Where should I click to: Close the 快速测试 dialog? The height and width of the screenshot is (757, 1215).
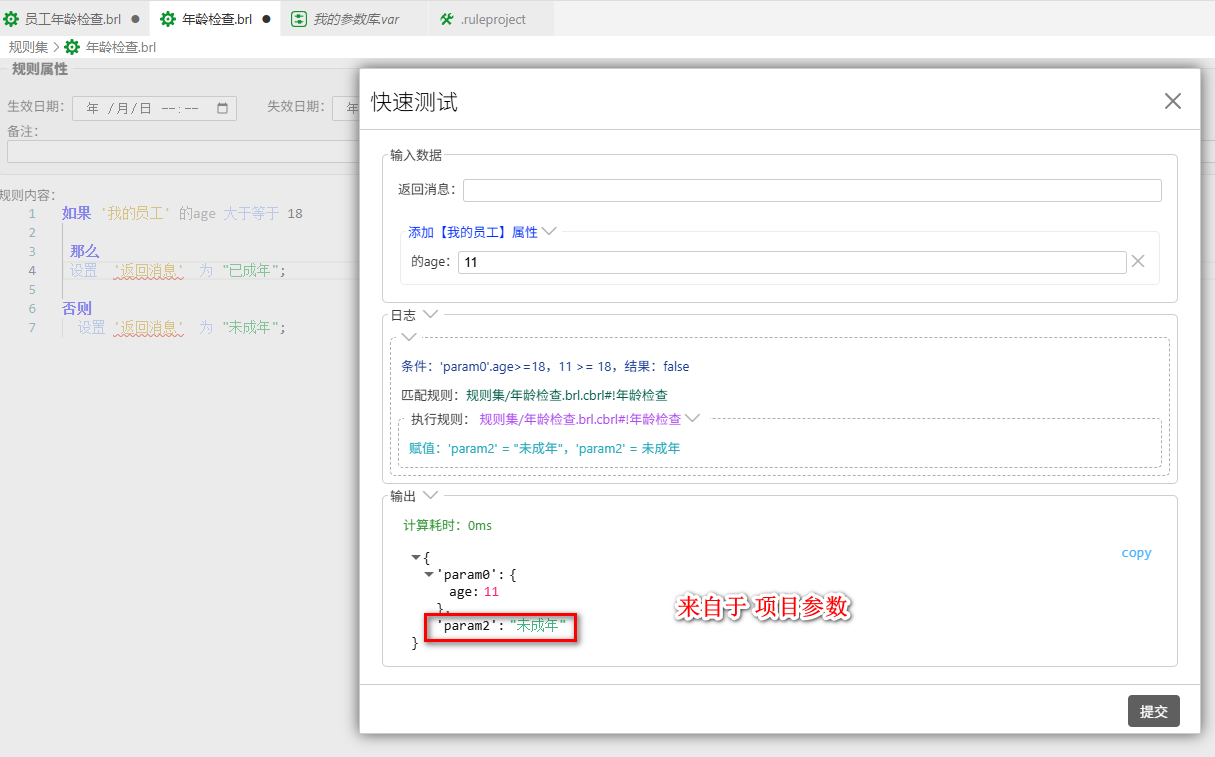pyautogui.click(x=1173, y=101)
